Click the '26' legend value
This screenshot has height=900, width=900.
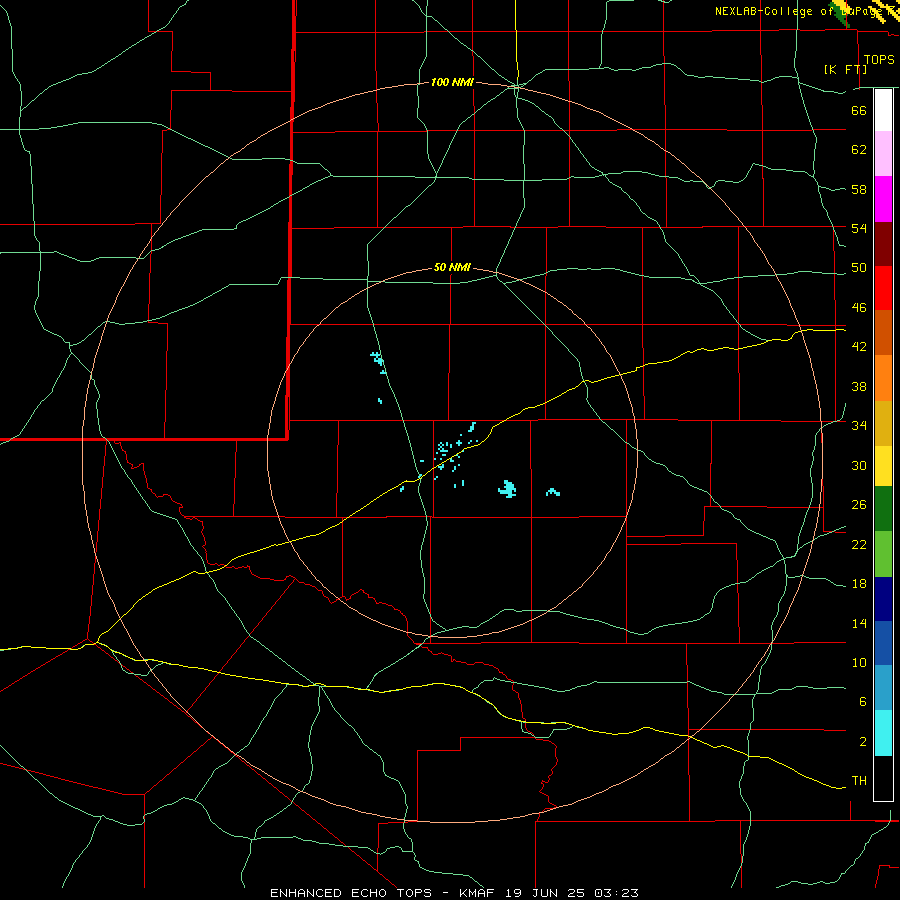pyautogui.click(x=859, y=505)
